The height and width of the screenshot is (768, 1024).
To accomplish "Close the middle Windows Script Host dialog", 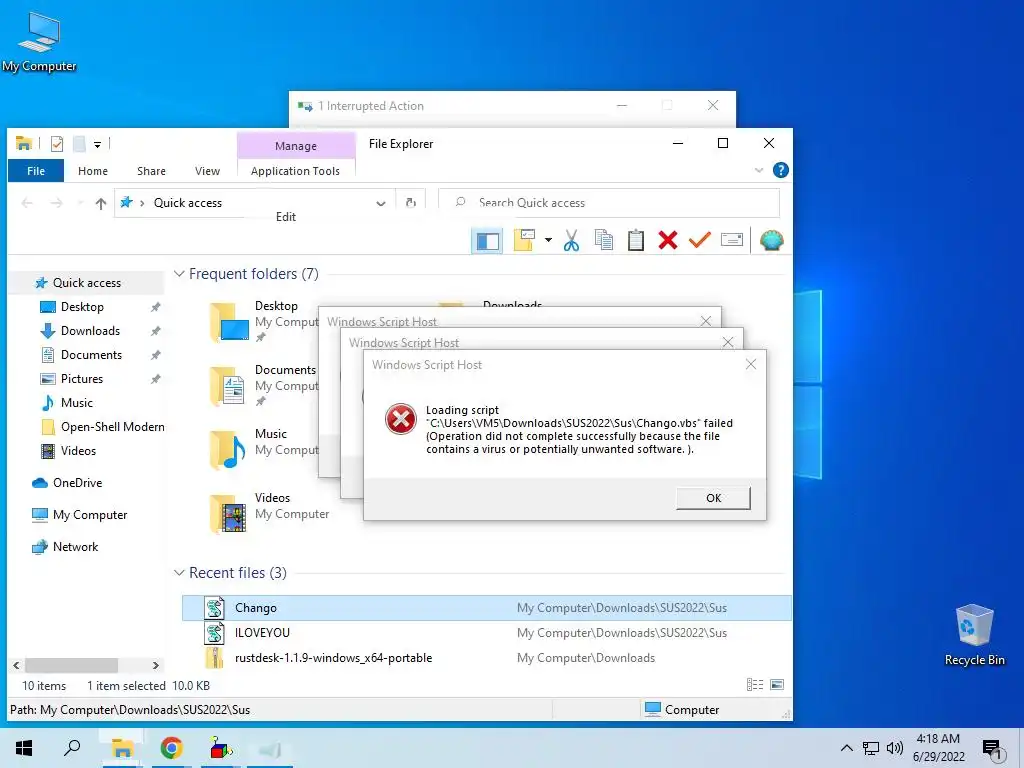I will pos(728,342).
